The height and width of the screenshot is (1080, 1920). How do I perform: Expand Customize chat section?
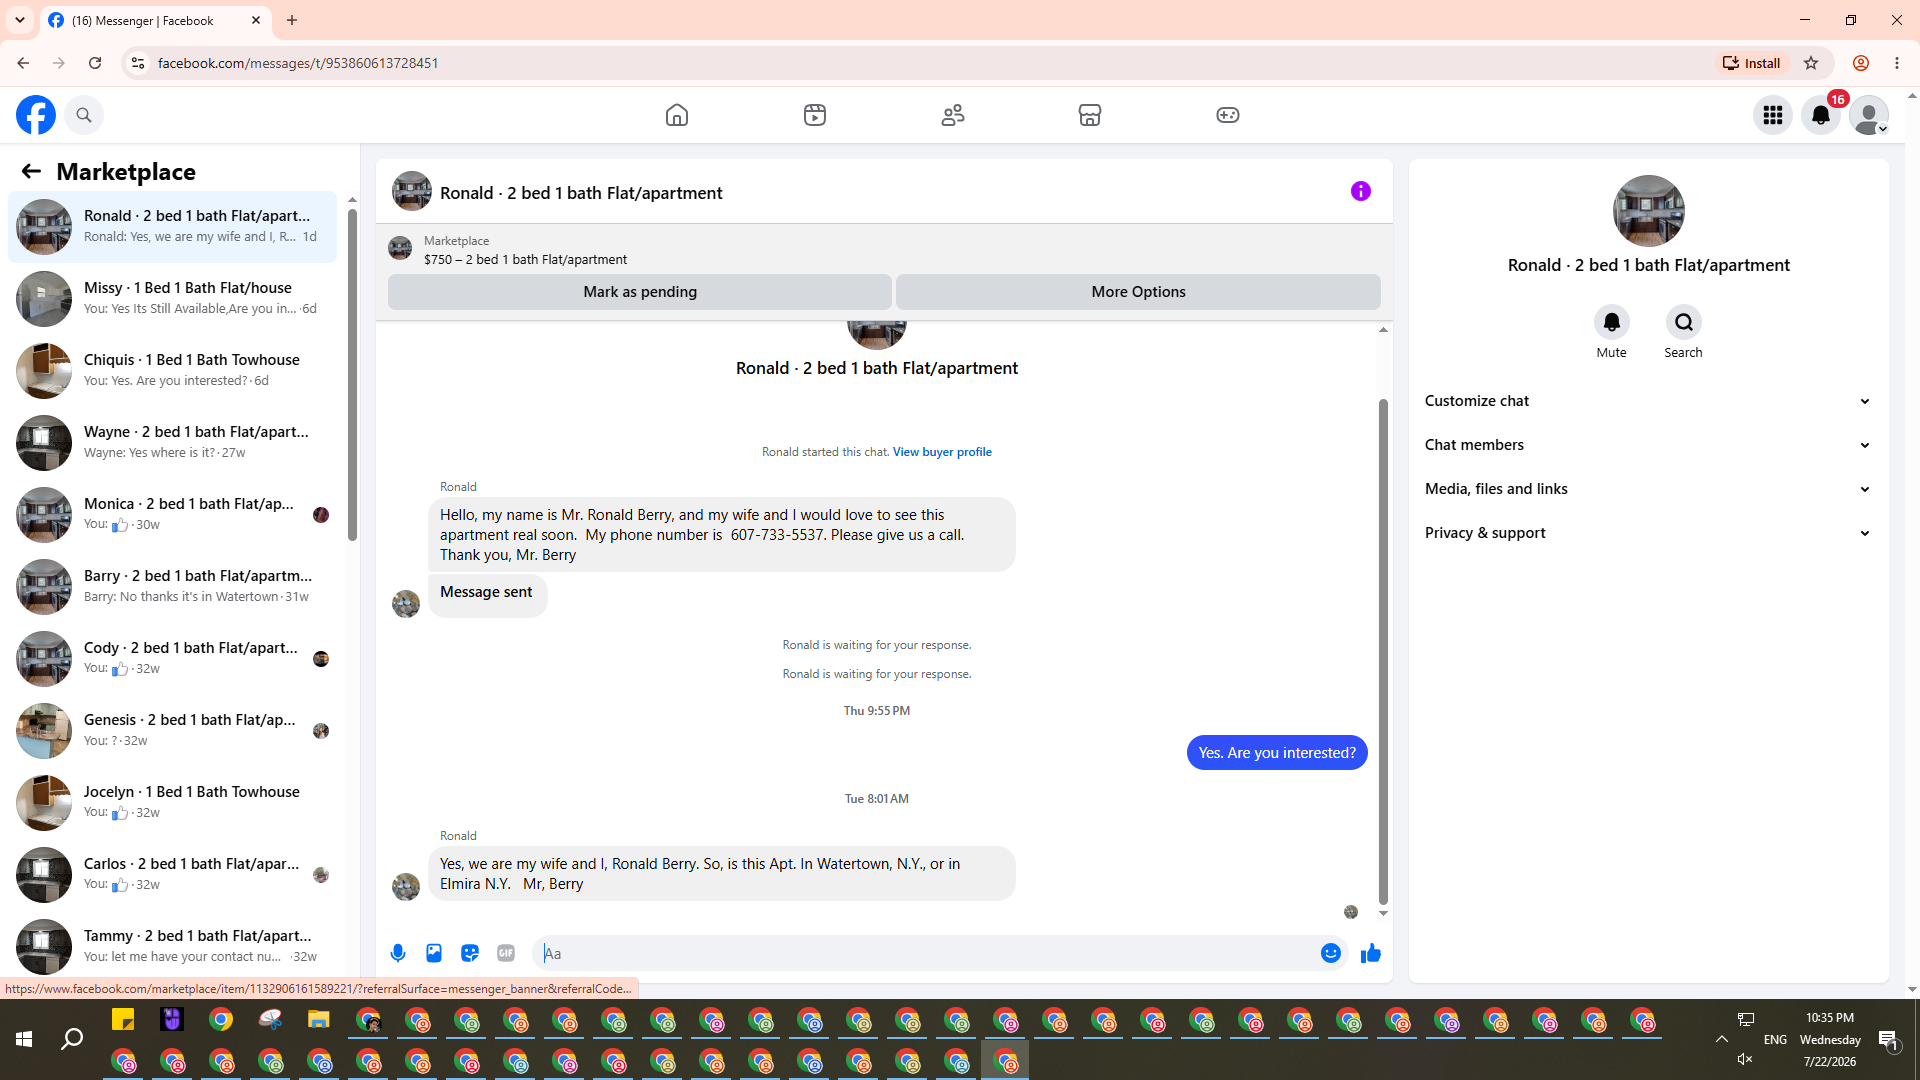(x=1648, y=401)
